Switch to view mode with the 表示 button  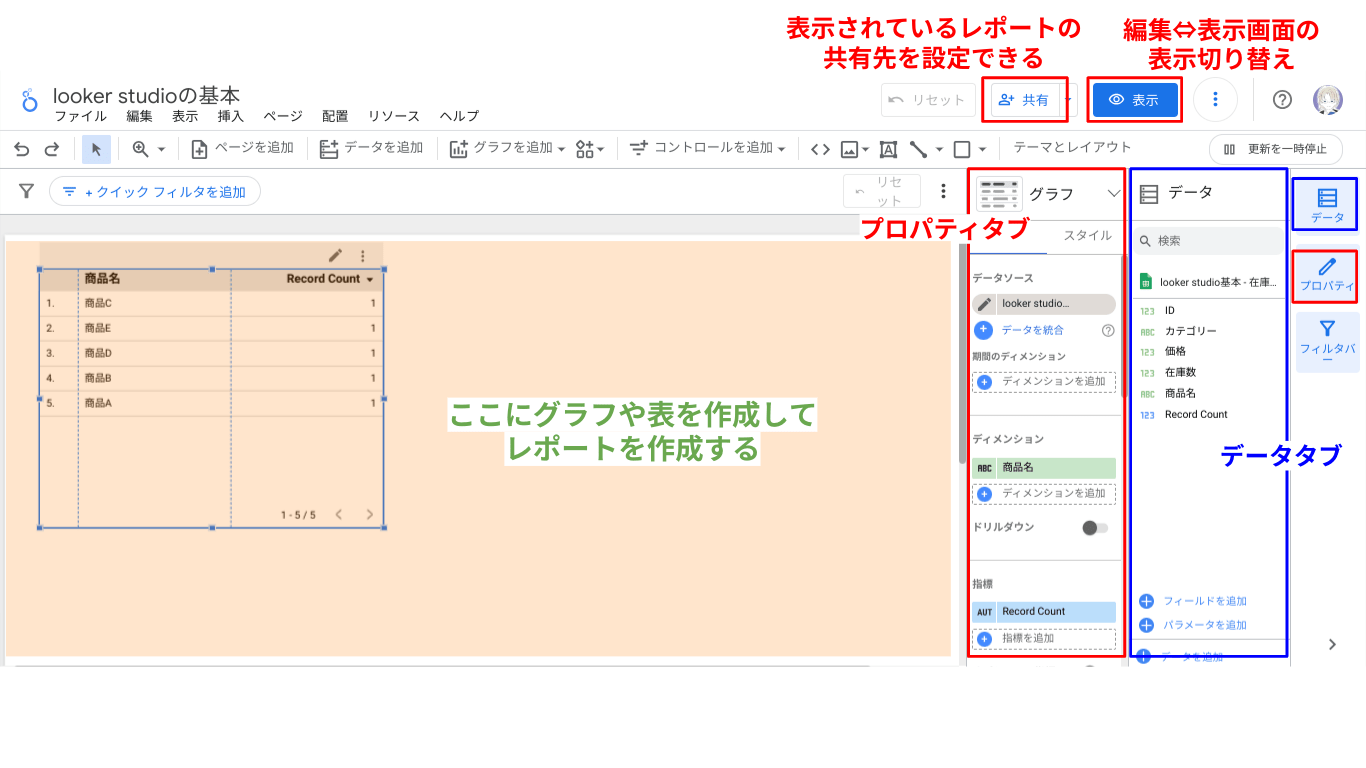[1133, 99]
